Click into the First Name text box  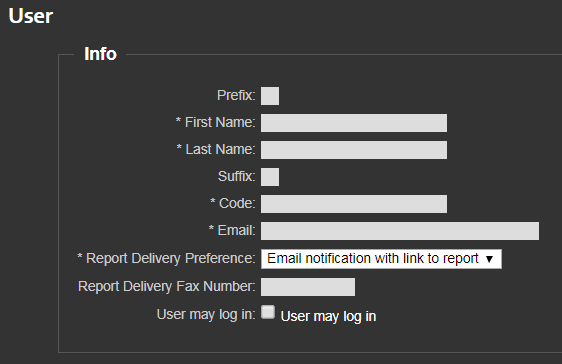(354, 123)
